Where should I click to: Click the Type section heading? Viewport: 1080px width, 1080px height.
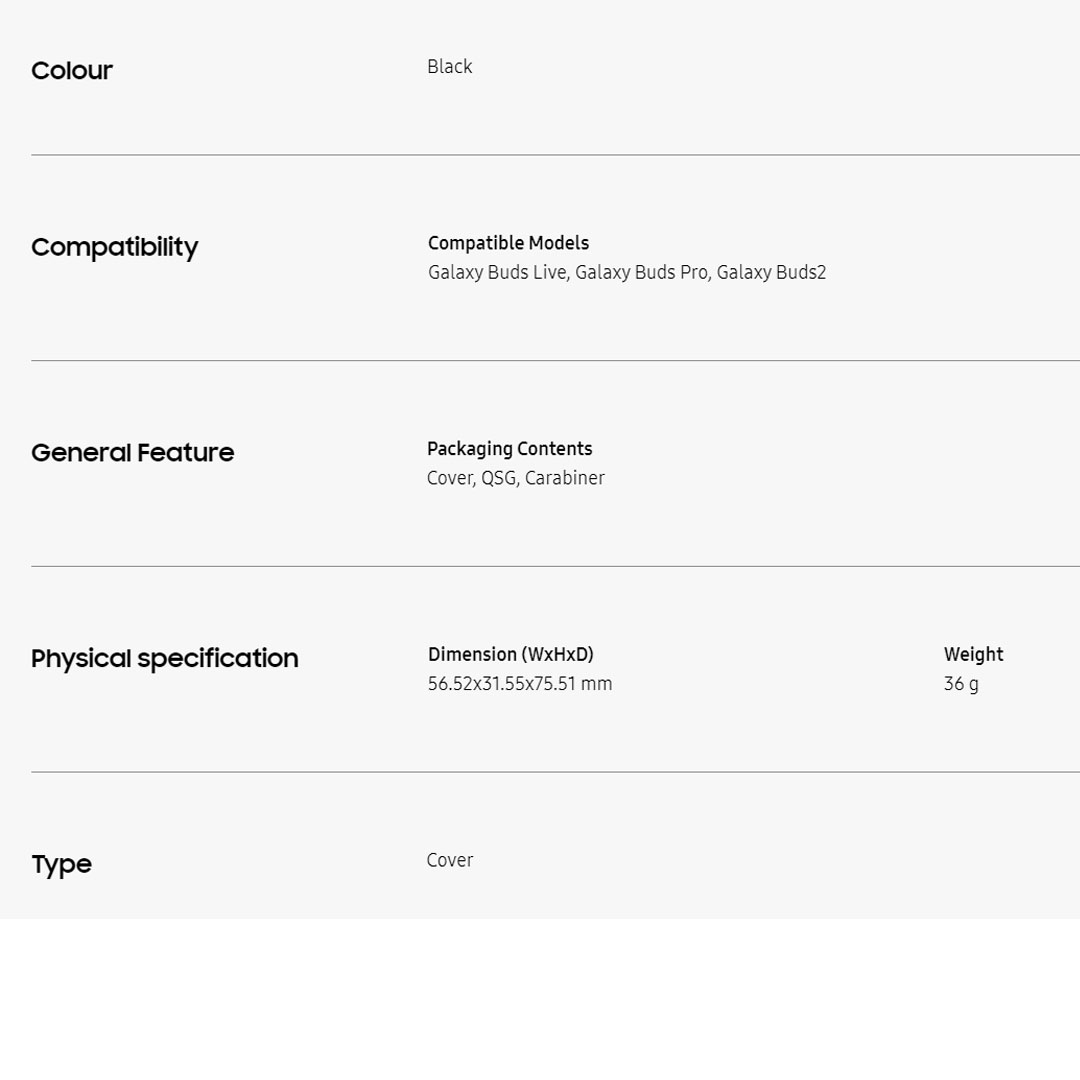click(61, 865)
